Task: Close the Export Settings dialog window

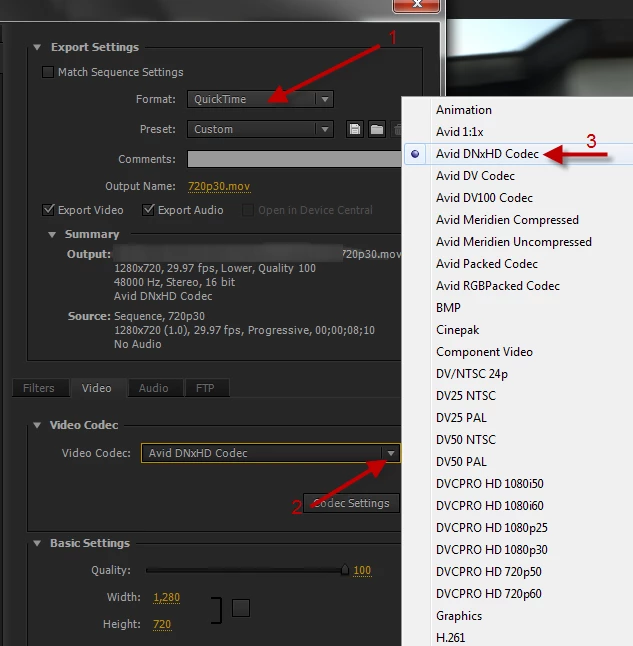Action: (416, 5)
